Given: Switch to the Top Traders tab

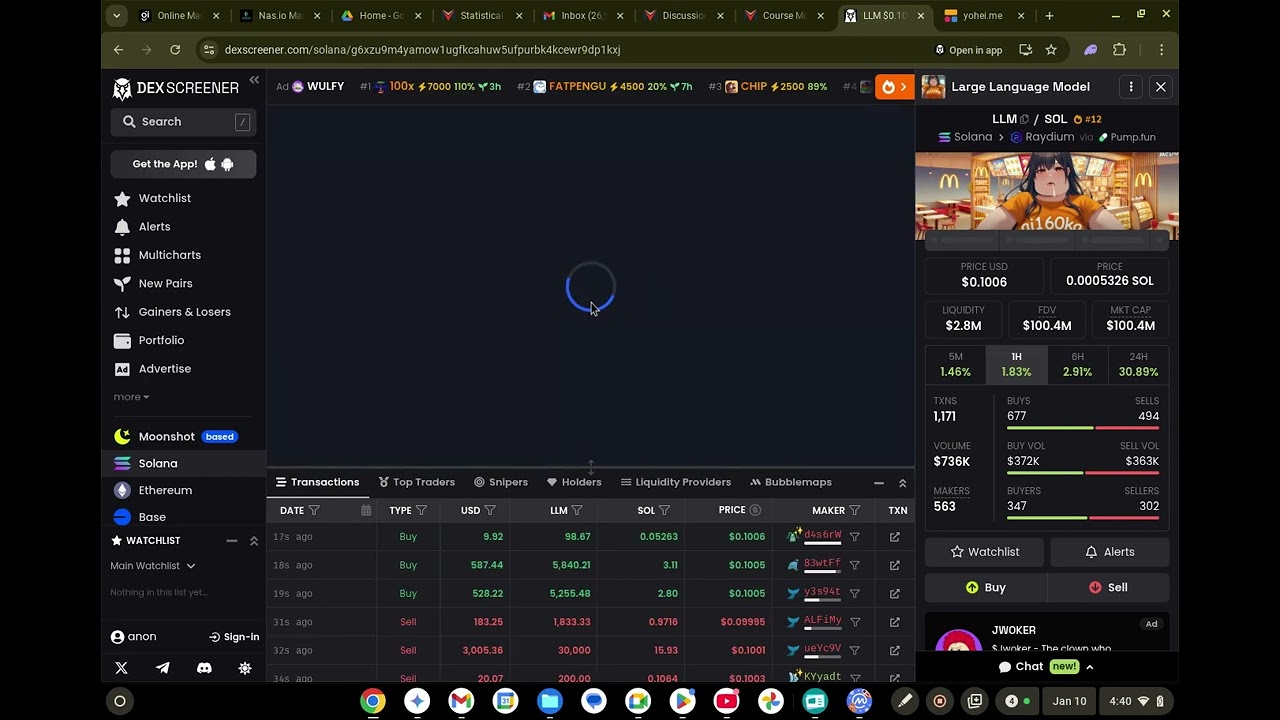Looking at the screenshot, I should tap(416, 482).
